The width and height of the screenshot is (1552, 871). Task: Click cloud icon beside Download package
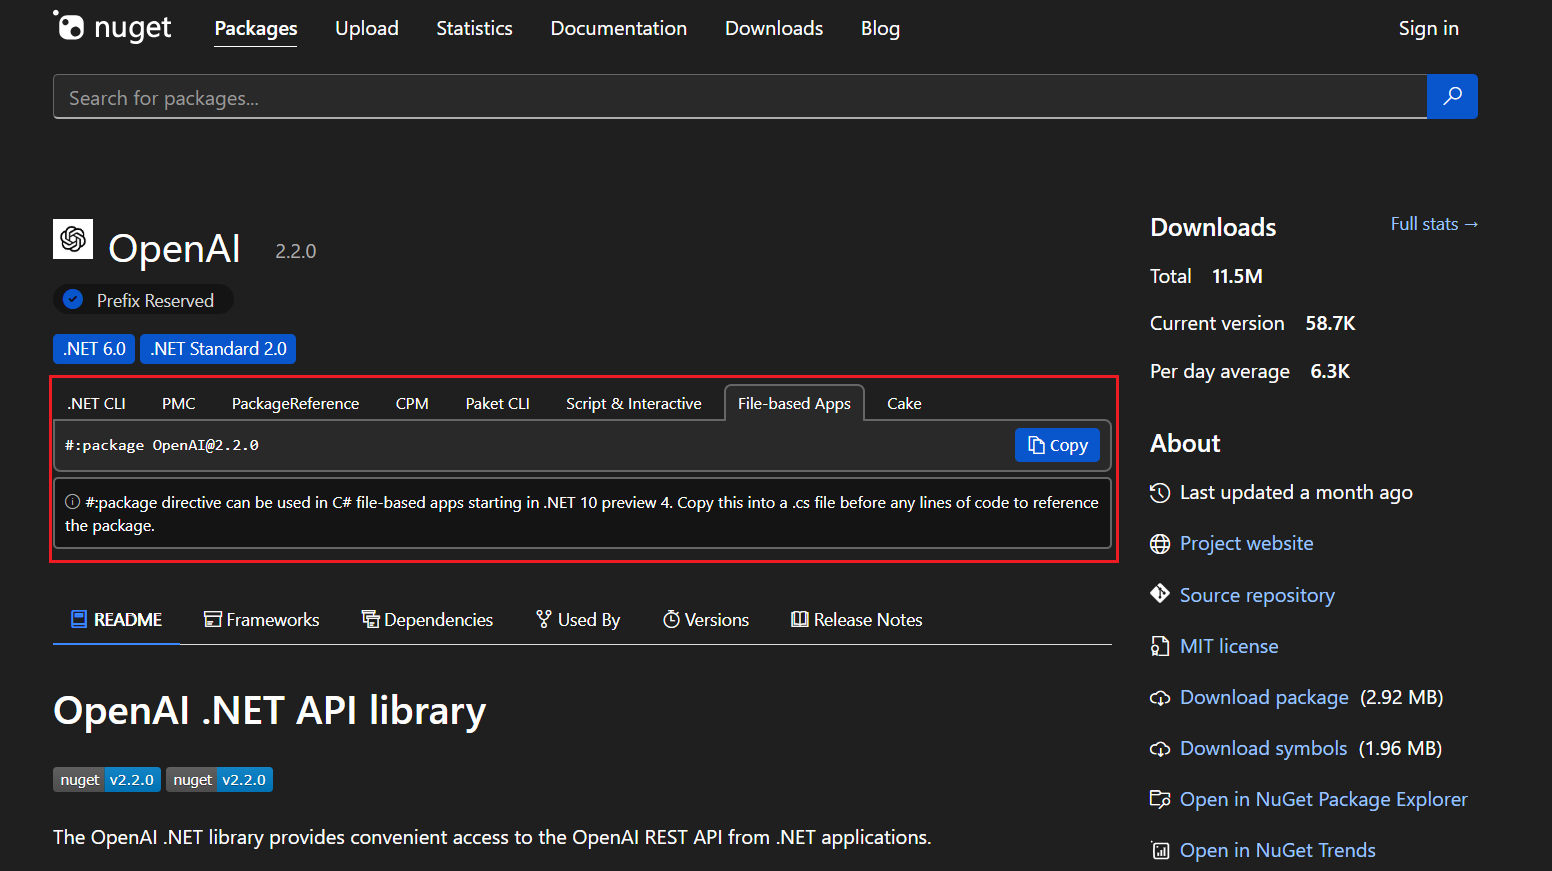click(1160, 698)
